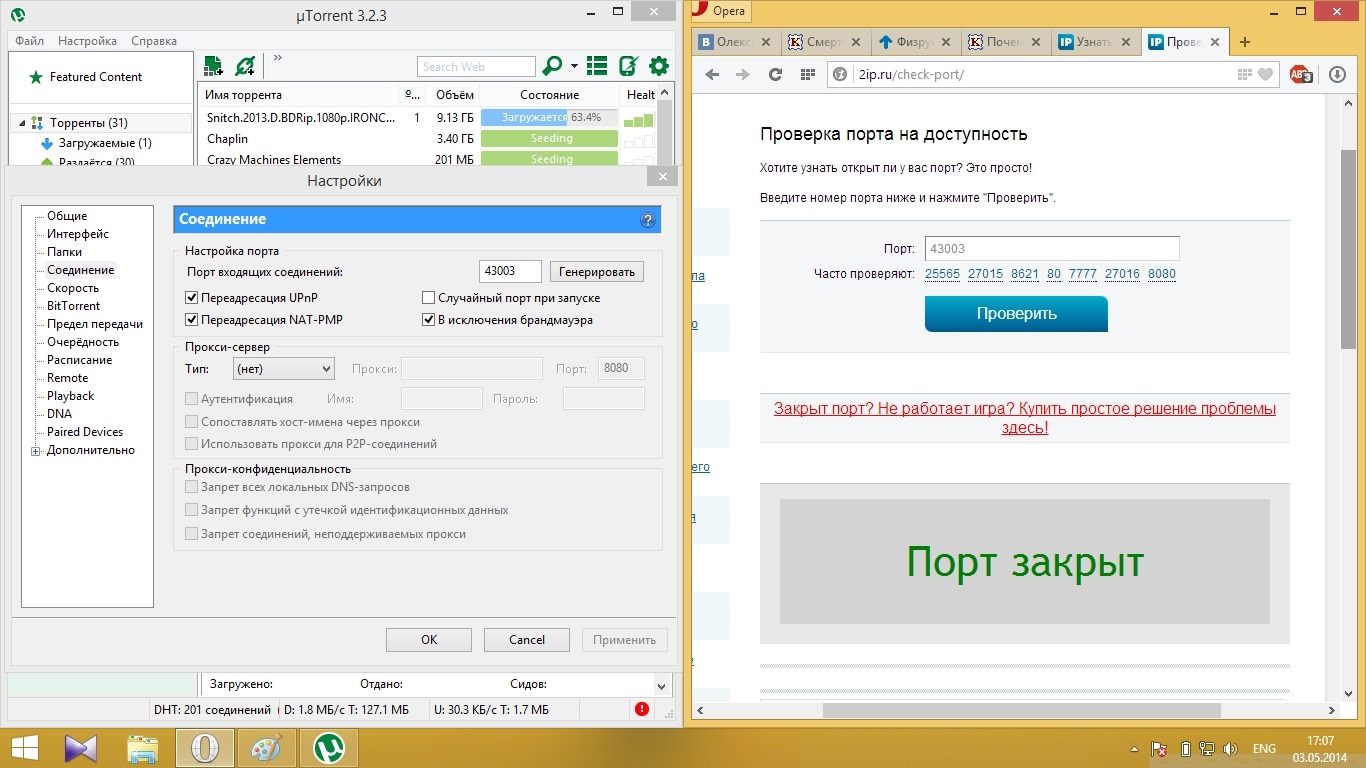Expand the torrent details pane arrow

pyautogui.click(x=661, y=685)
